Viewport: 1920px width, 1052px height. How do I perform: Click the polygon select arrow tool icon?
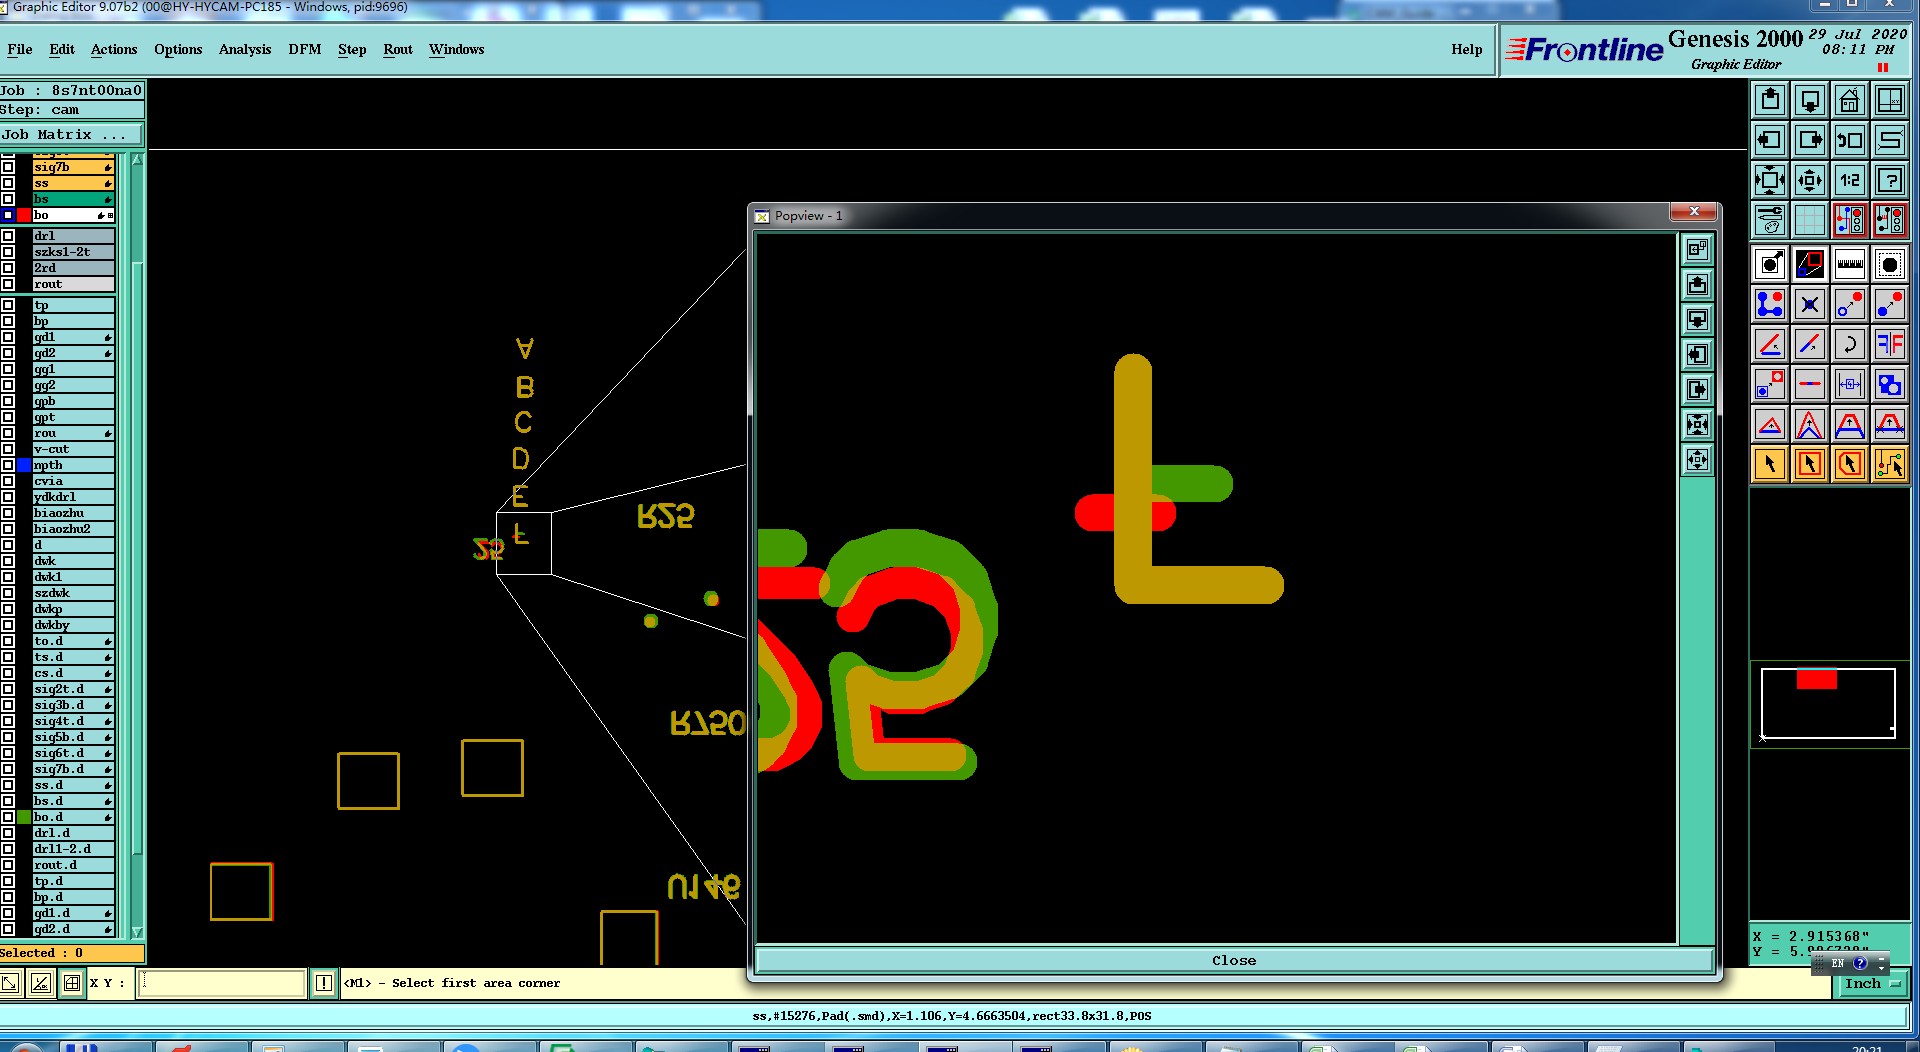pyautogui.click(x=1850, y=464)
